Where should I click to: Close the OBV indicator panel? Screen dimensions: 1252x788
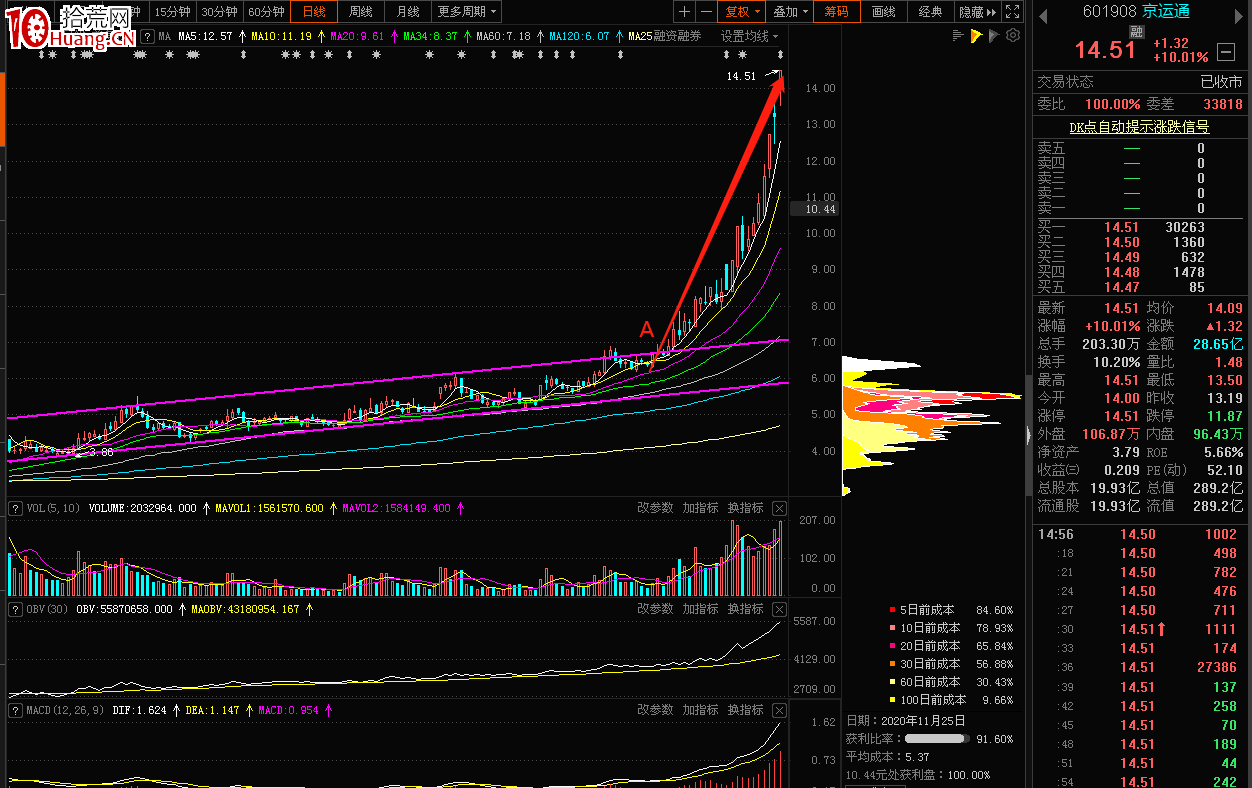click(x=780, y=609)
